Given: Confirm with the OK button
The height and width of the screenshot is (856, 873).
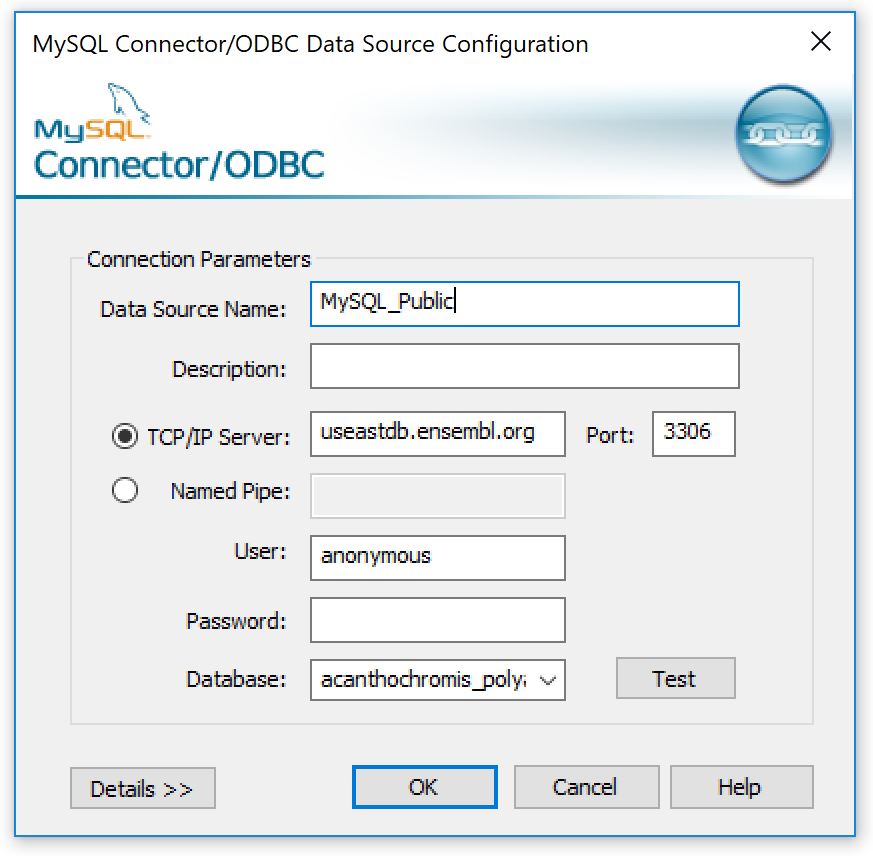Looking at the screenshot, I should coord(424,787).
